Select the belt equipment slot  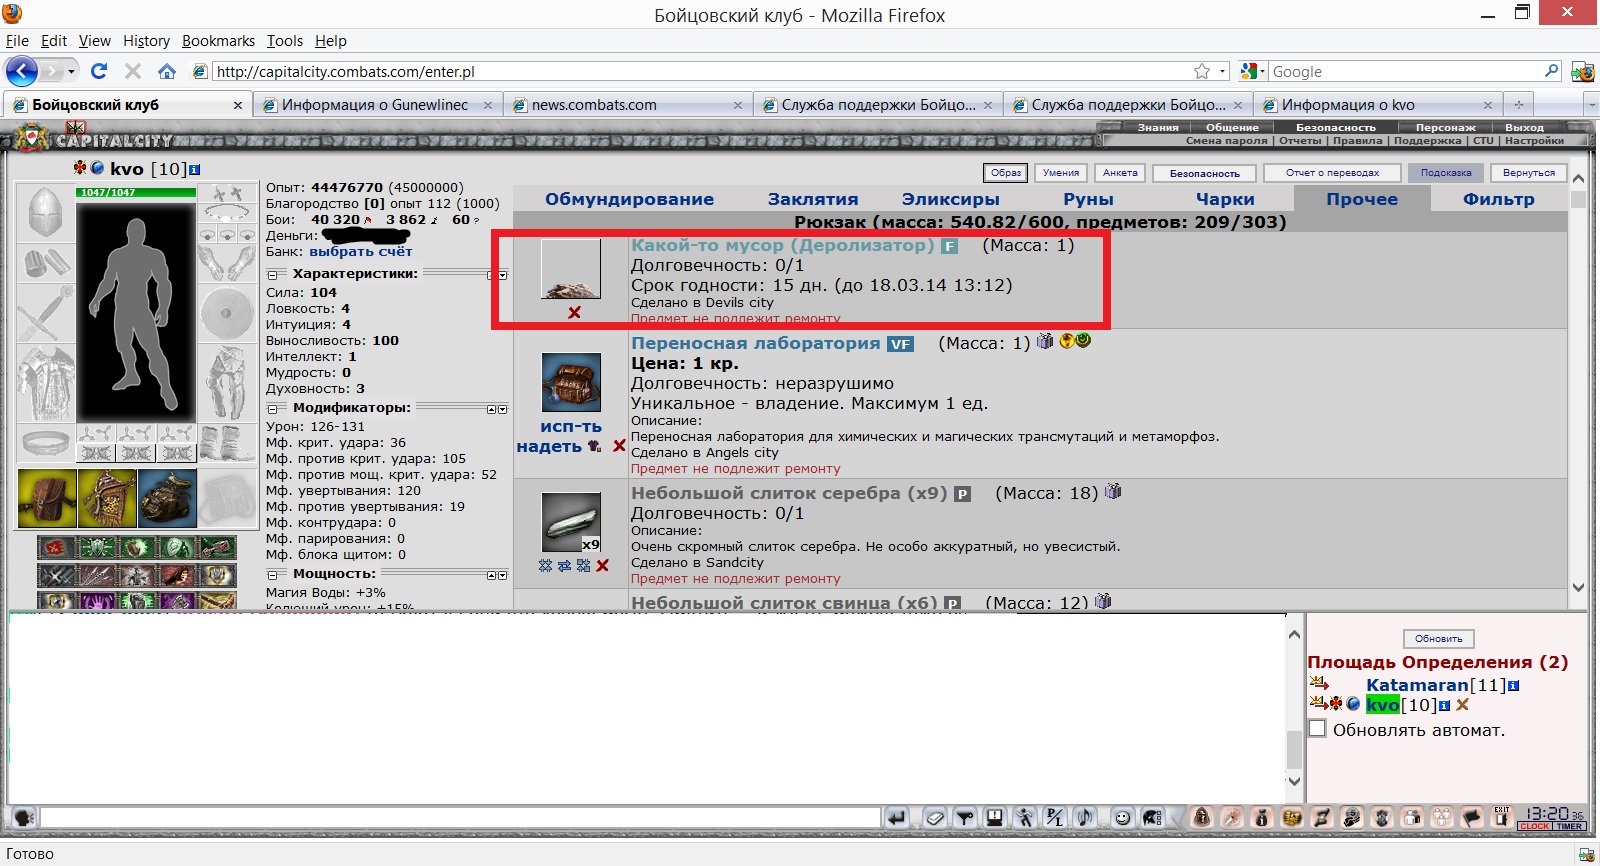[45, 442]
